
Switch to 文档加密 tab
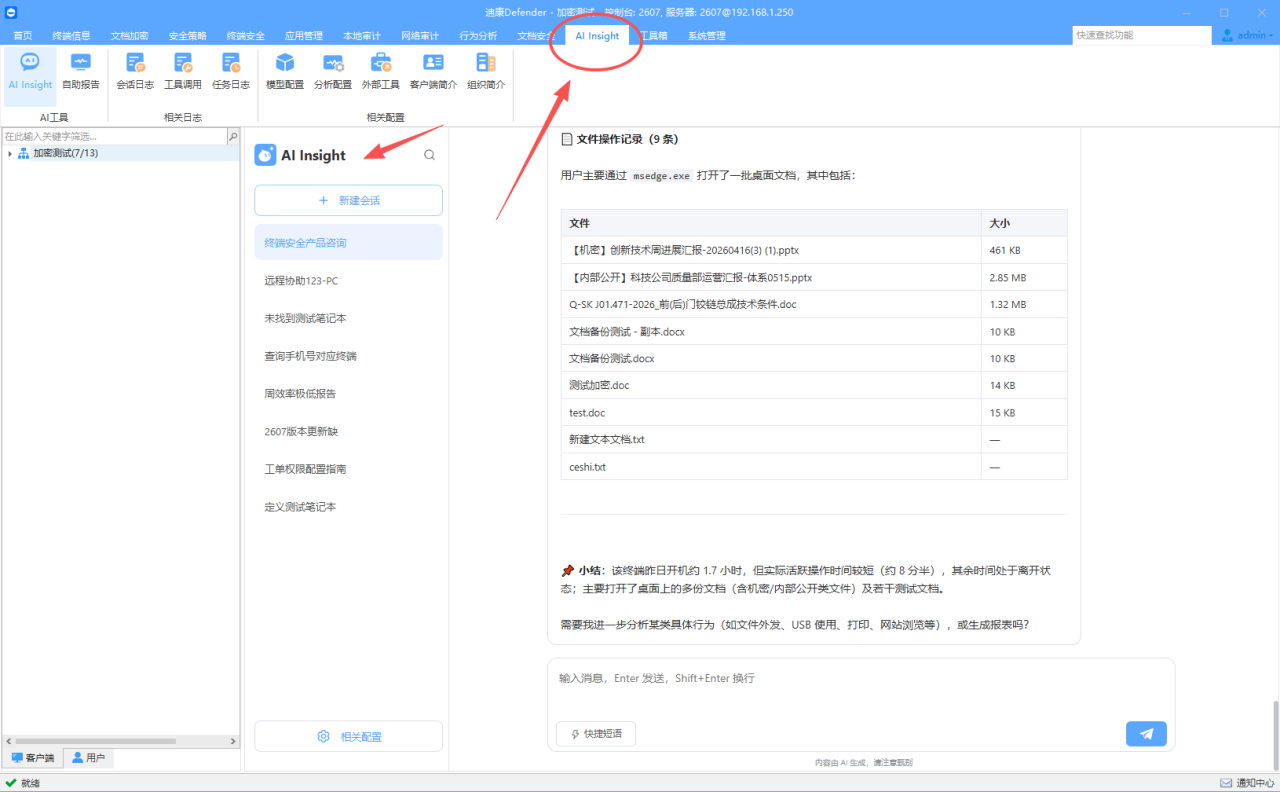(x=129, y=36)
